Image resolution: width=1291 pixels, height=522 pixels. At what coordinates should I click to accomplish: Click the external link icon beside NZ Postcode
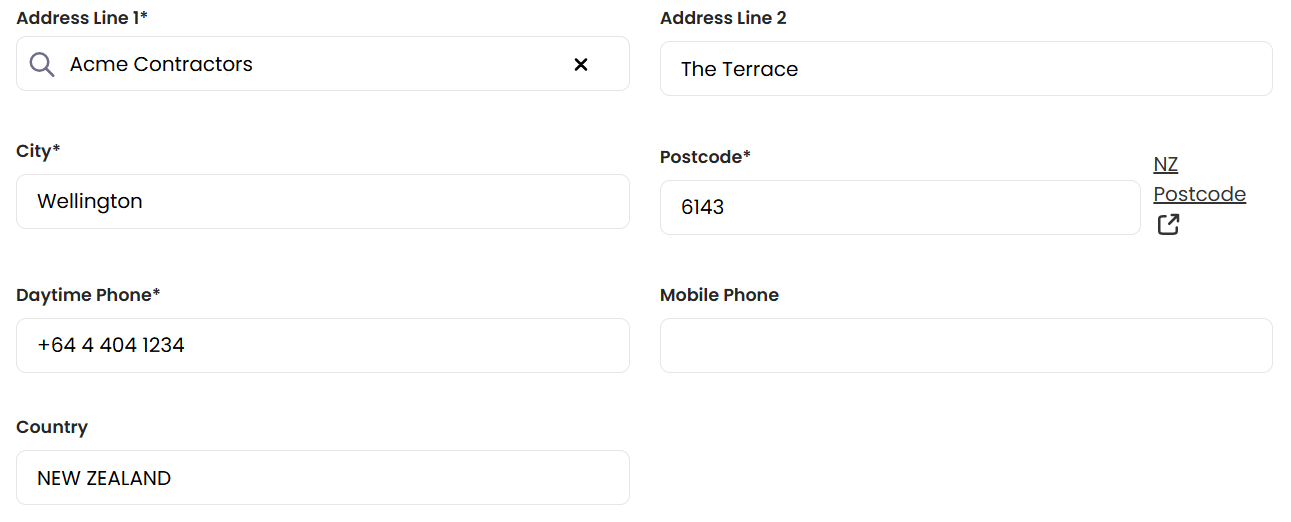click(x=1168, y=225)
